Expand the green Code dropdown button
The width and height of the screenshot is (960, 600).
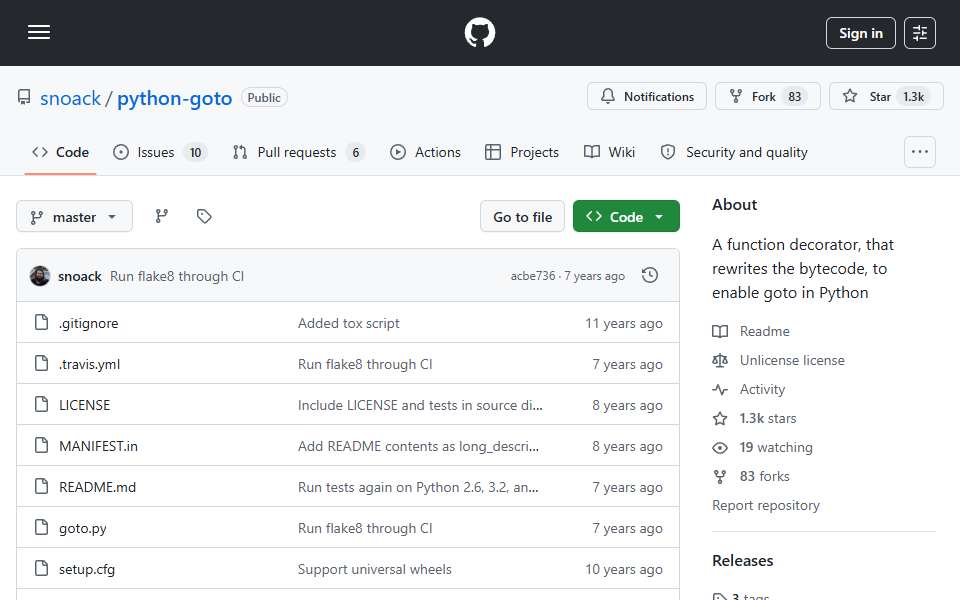(626, 217)
